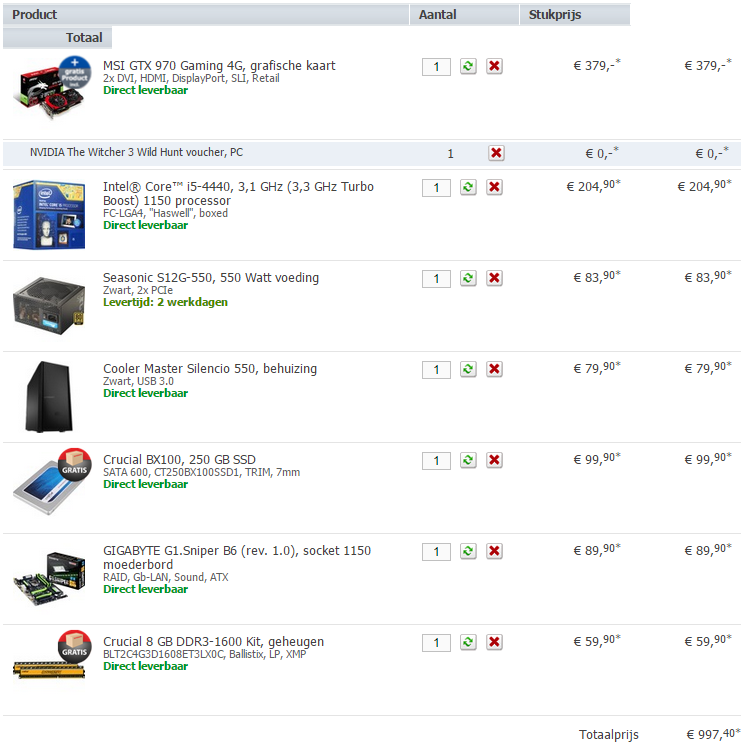Image resolution: width=743 pixels, height=746 pixels.
Task: Refresh quantity for MSI GTX 970
Action: 468,66
